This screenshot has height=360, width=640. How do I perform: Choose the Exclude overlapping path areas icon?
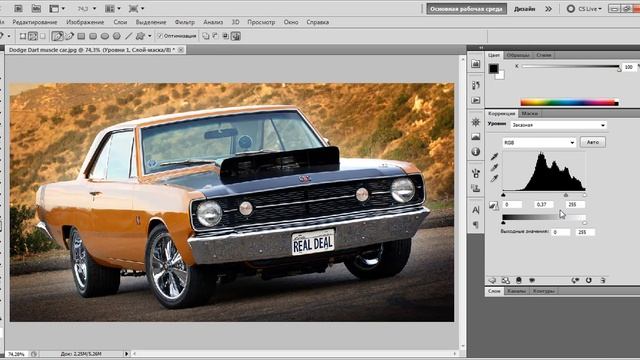(x=236, y=36)
